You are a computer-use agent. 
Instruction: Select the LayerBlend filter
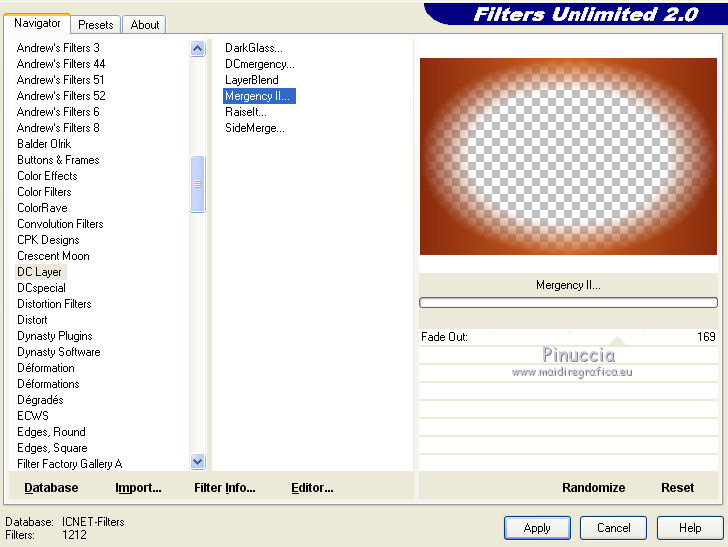click(252, 80)
